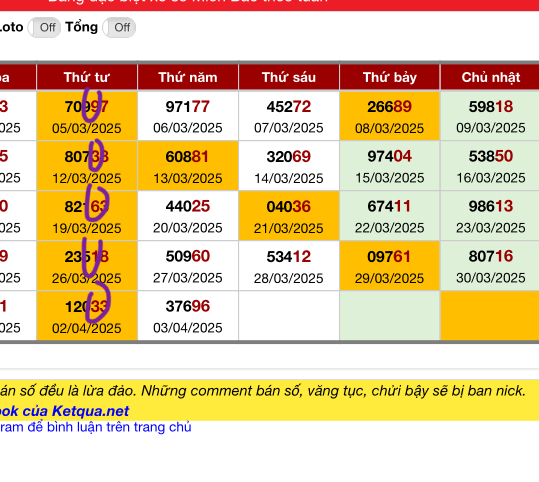
Task: Click the cell for 26689 on 08/03/2025
Action: tap(390, 116)
